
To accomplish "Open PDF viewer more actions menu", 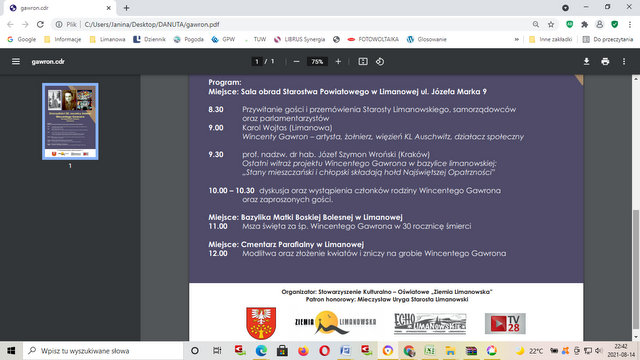I will [x=624, y=62].
